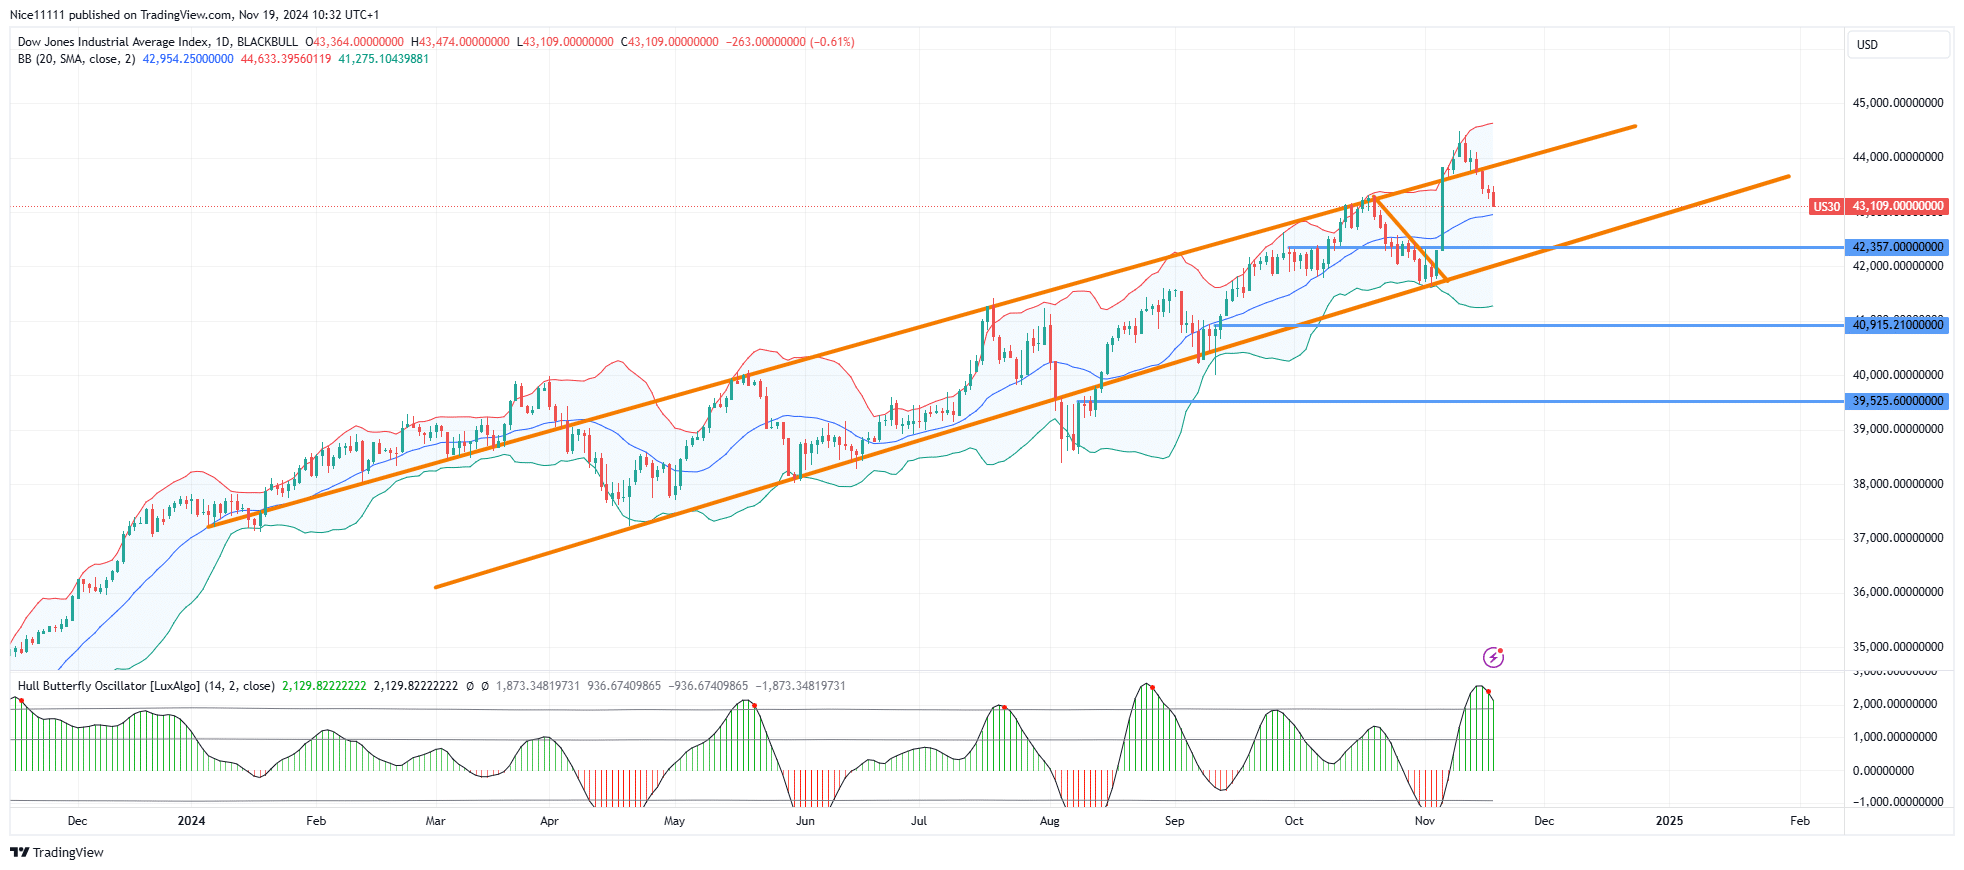The height and width of the screenshot is (870, 1964).
Task: Select the 42,357.00 horizontal line label
Action: [1897, 246]
